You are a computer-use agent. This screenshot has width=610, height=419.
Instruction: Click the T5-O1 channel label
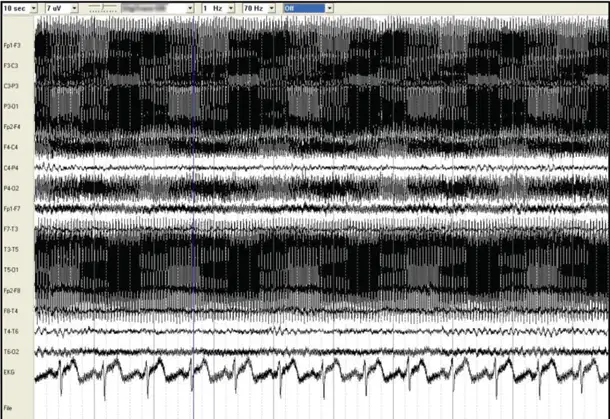11,270
